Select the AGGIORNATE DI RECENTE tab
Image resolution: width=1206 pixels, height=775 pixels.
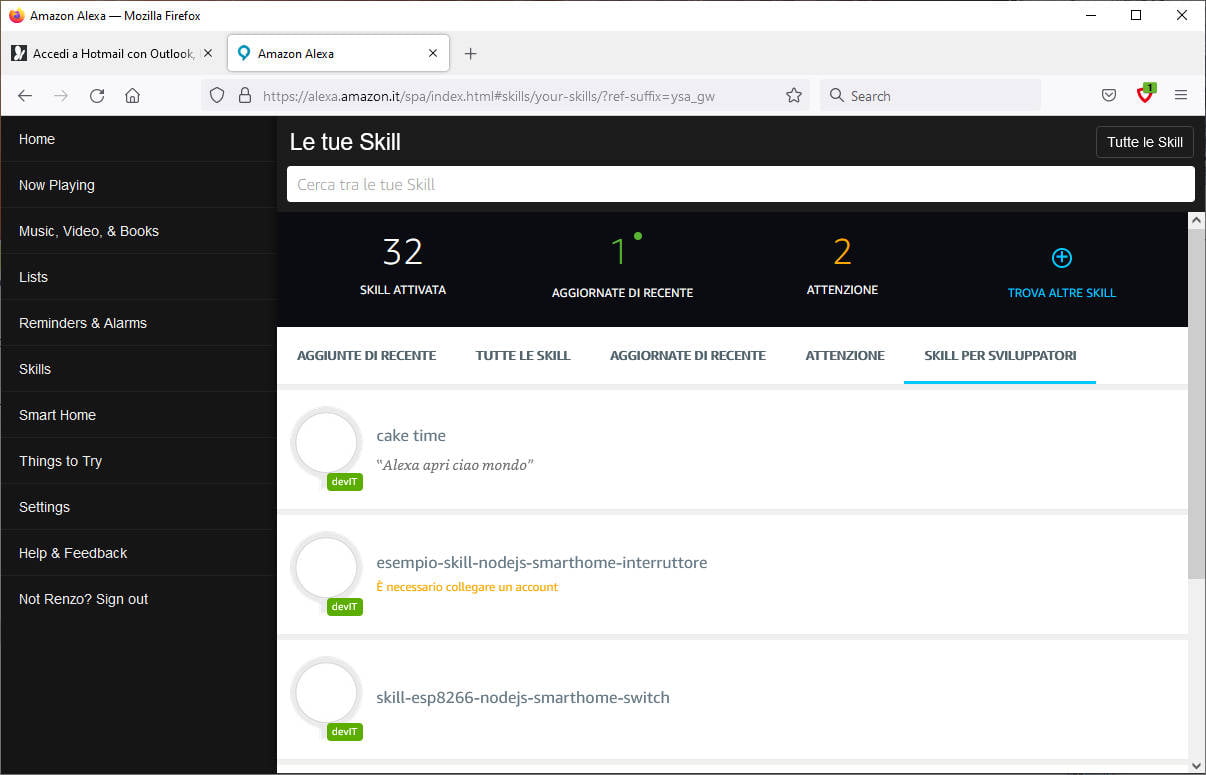tap(687, 355)
